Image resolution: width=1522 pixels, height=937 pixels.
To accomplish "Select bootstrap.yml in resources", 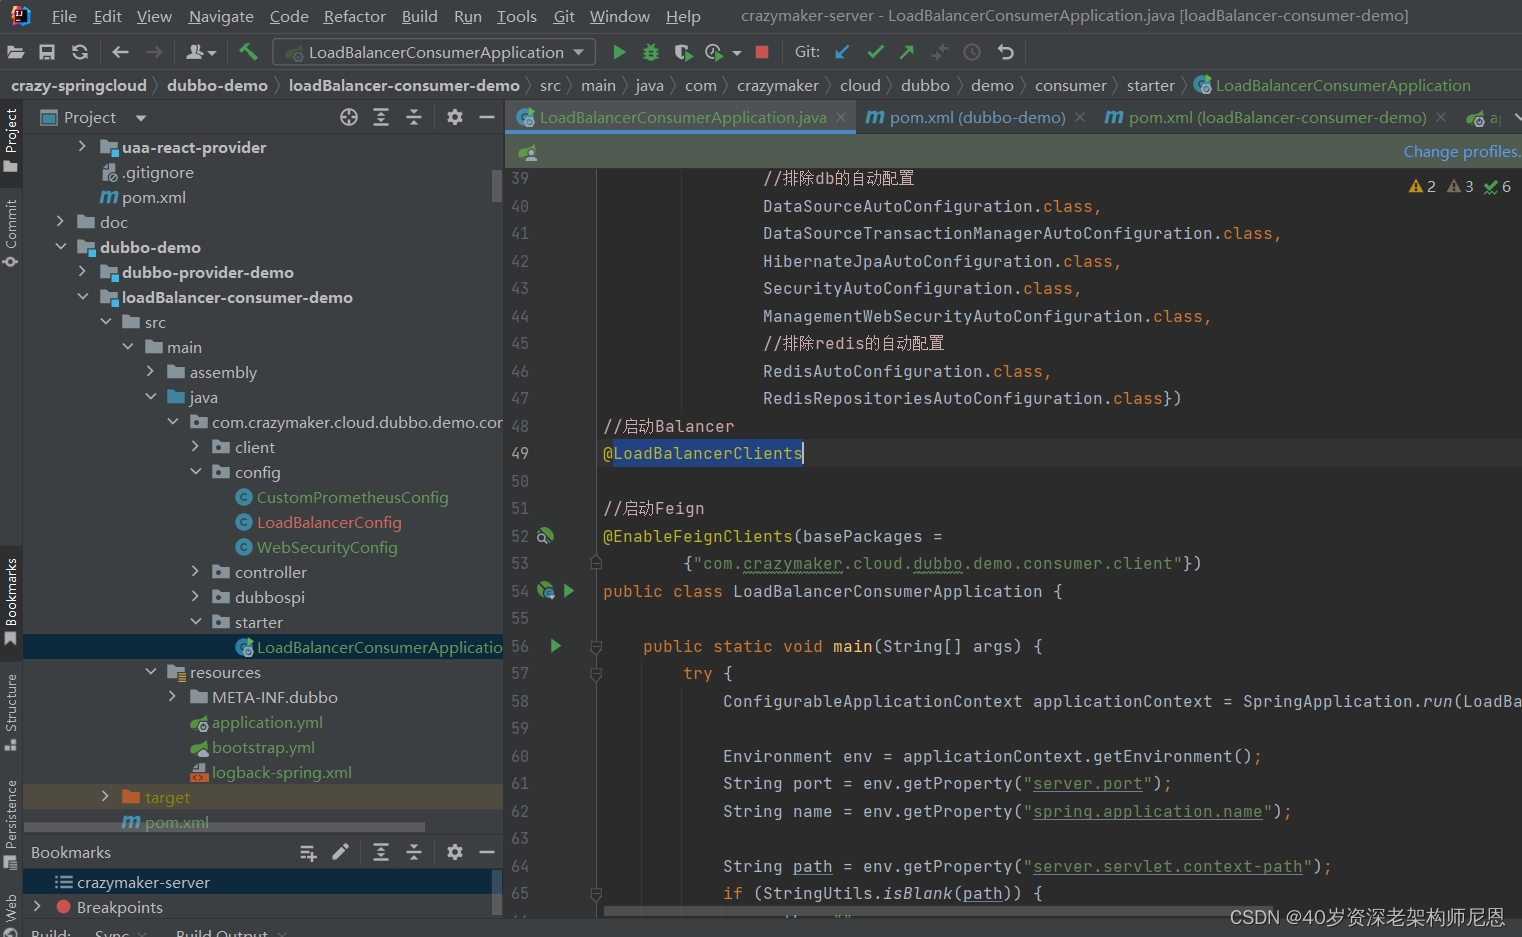I will pyautogui.click(x=263, y=747).
